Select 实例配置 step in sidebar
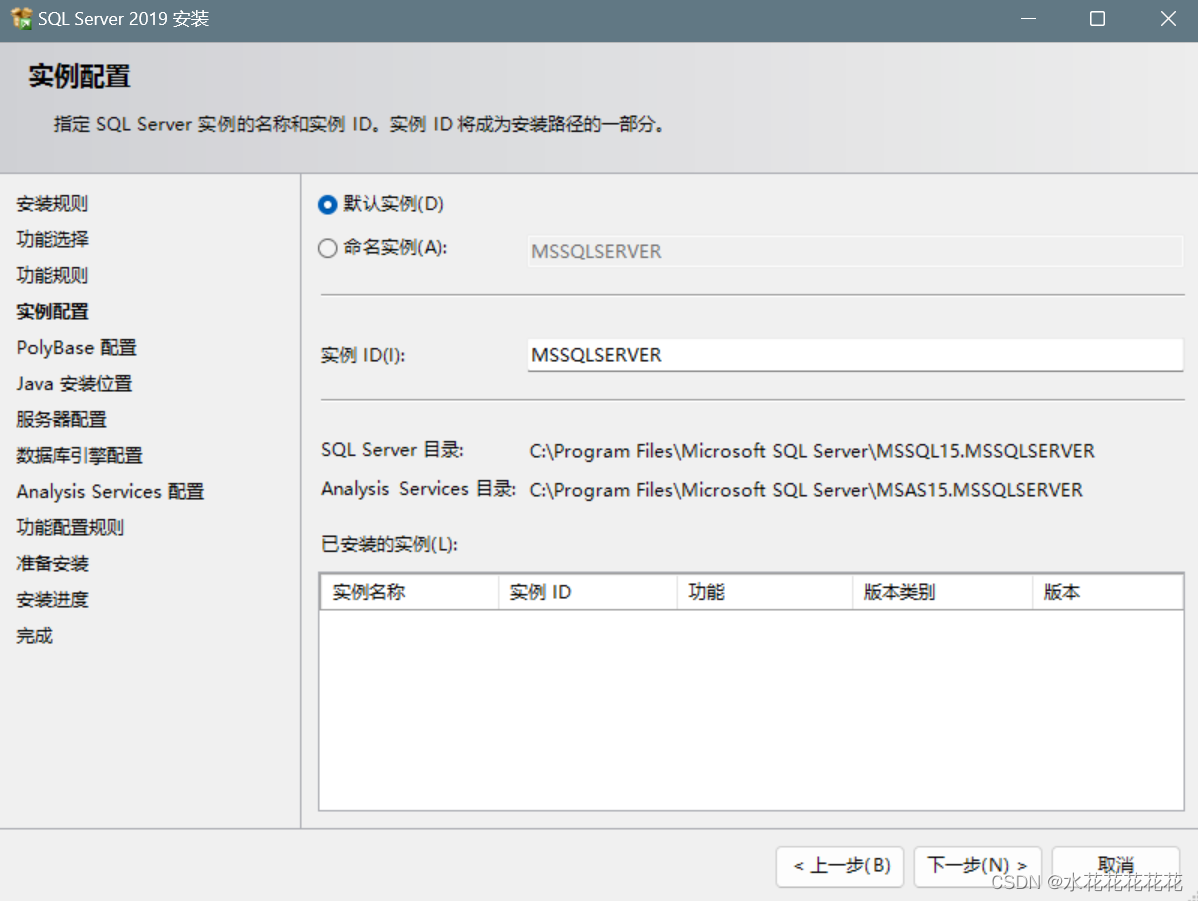Image resolution: width=1198 pixels, height=901 pixels. click(x=52, y=311)
